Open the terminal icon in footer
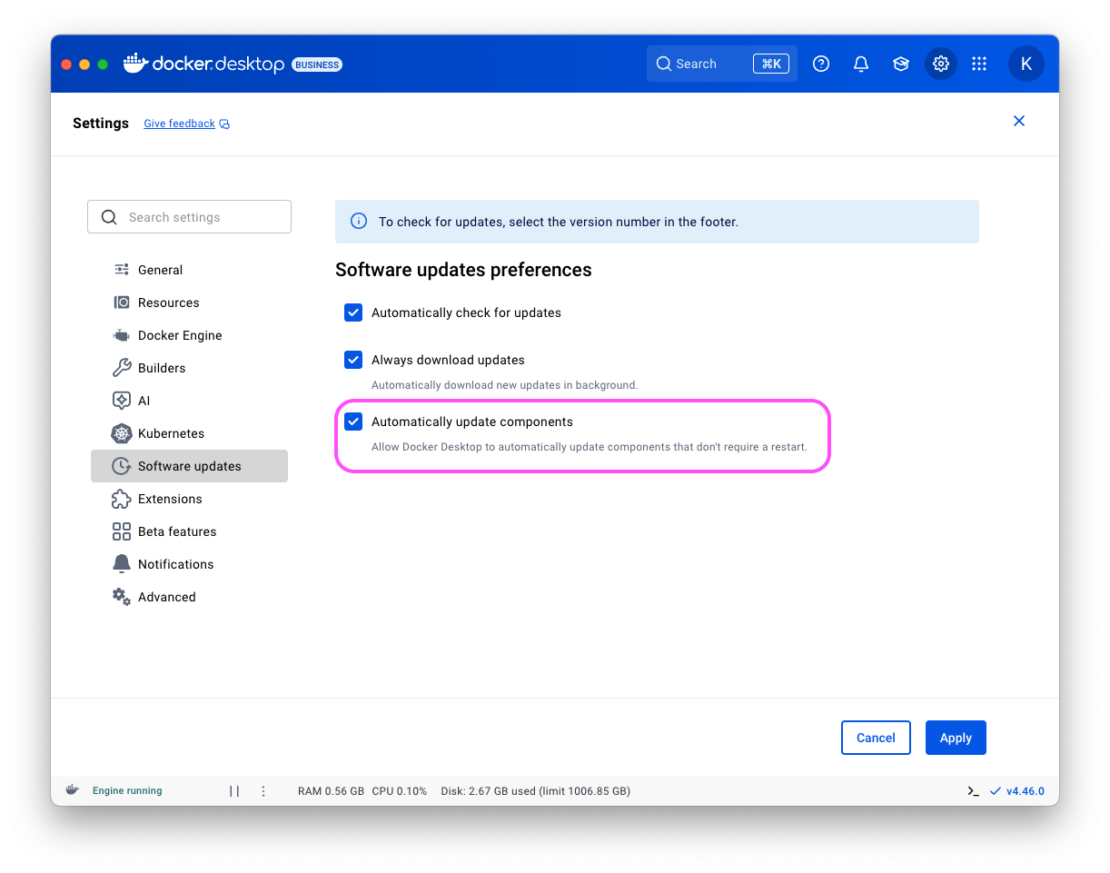1110x873 pixels. [x=973, y=791]
